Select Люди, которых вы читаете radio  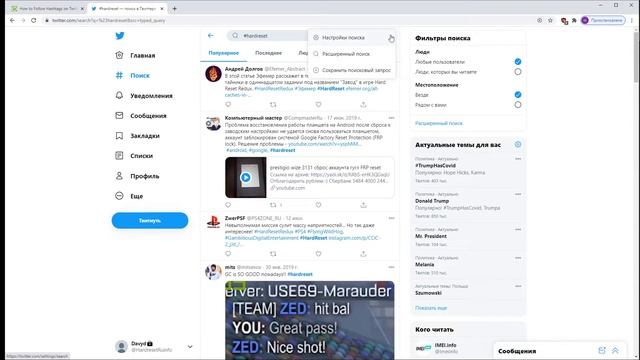[x=518, y=72]
